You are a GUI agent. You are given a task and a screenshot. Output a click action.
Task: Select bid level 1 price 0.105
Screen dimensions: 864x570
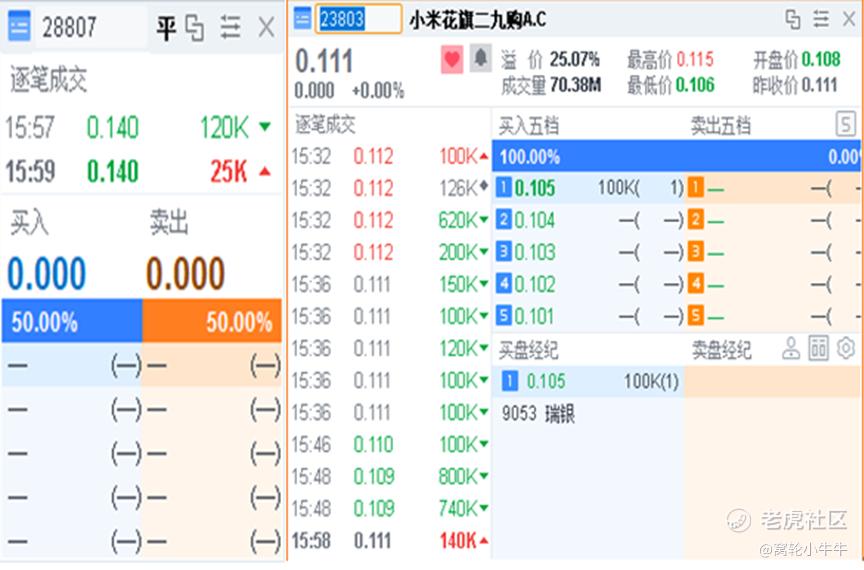[534, 189]
